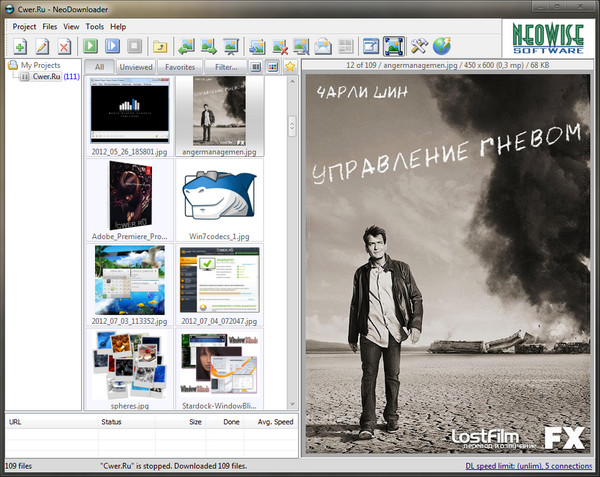Click the globe browser icon in the toolbar
Viewport: 600px width, 477px height.
click(441, 46)
